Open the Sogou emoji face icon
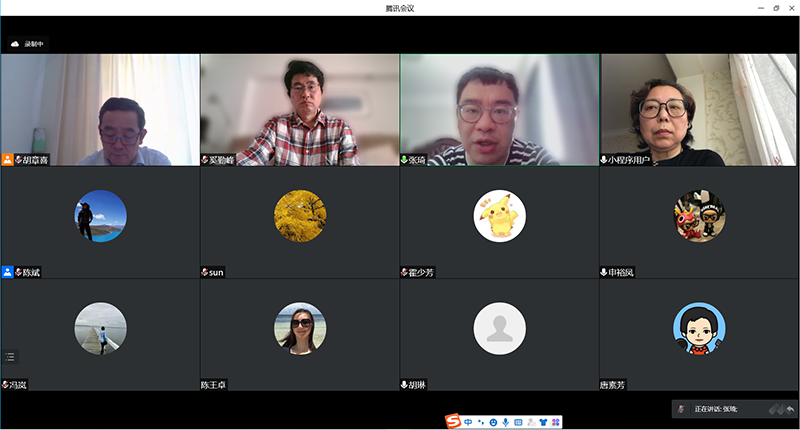The image size is (800, 430). point(493,422)
